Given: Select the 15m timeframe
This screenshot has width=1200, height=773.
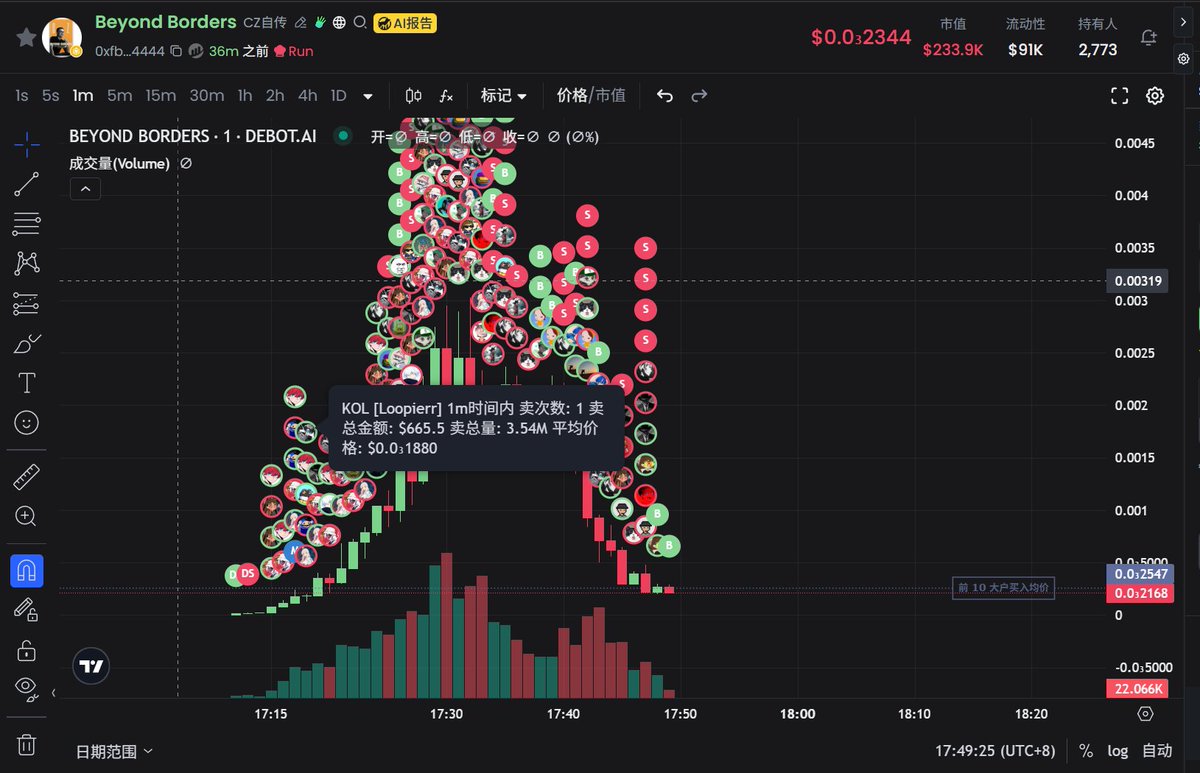Looking at the screenshot, I should 160,96.
